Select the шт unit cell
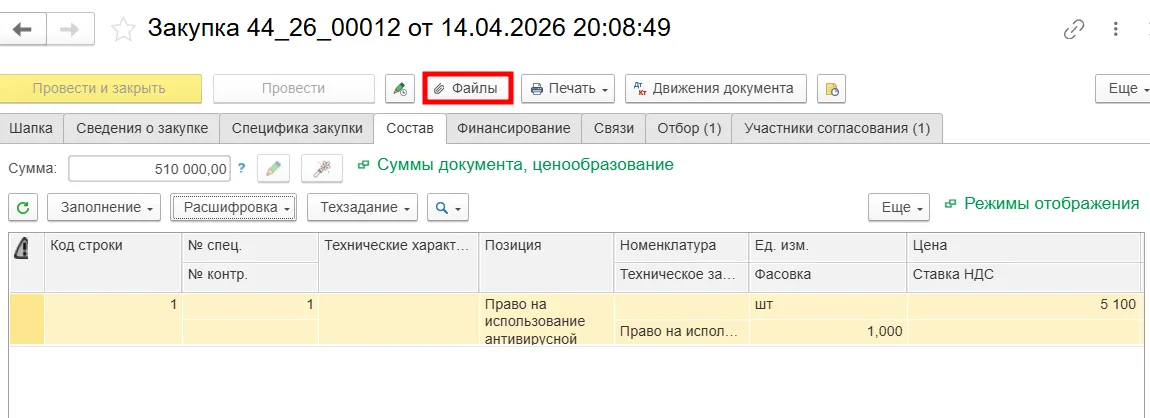Screen dimensions: 1150x418 click(828, 305)
